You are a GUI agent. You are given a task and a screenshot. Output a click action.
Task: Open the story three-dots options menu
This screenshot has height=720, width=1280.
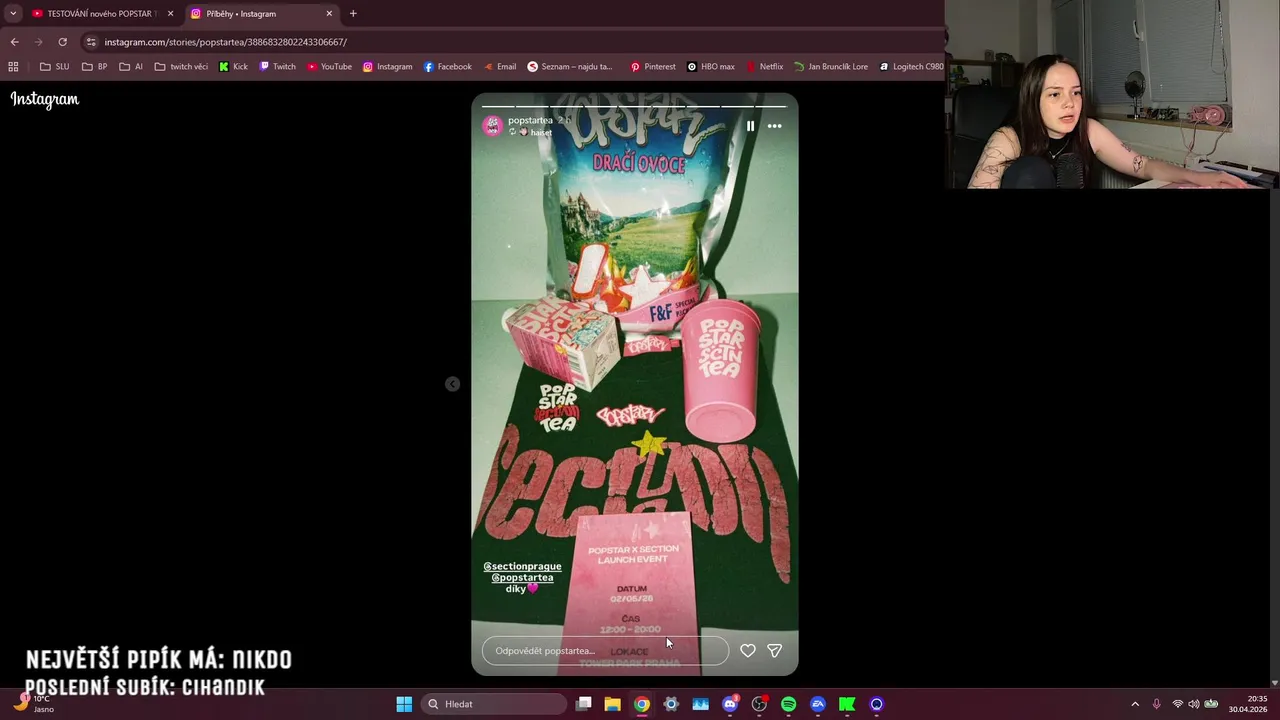click(x=774, y=126)
